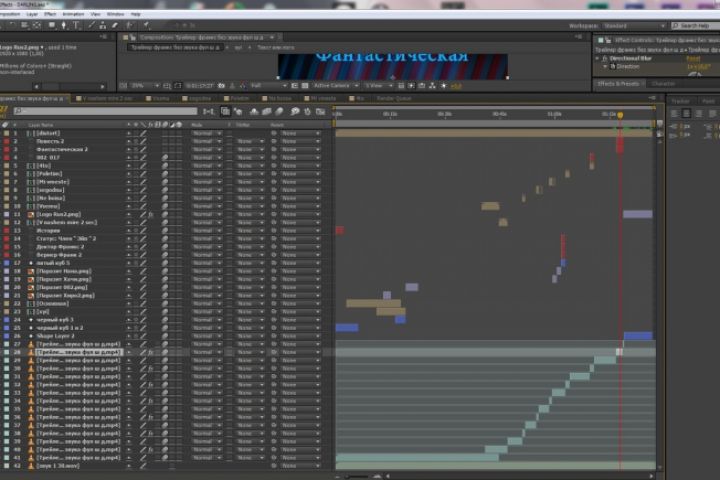The width and height of the screenshot is (720, 480).
Task: Open the viewer zoom percentage dropdown
Action: [x=145, y=86]
